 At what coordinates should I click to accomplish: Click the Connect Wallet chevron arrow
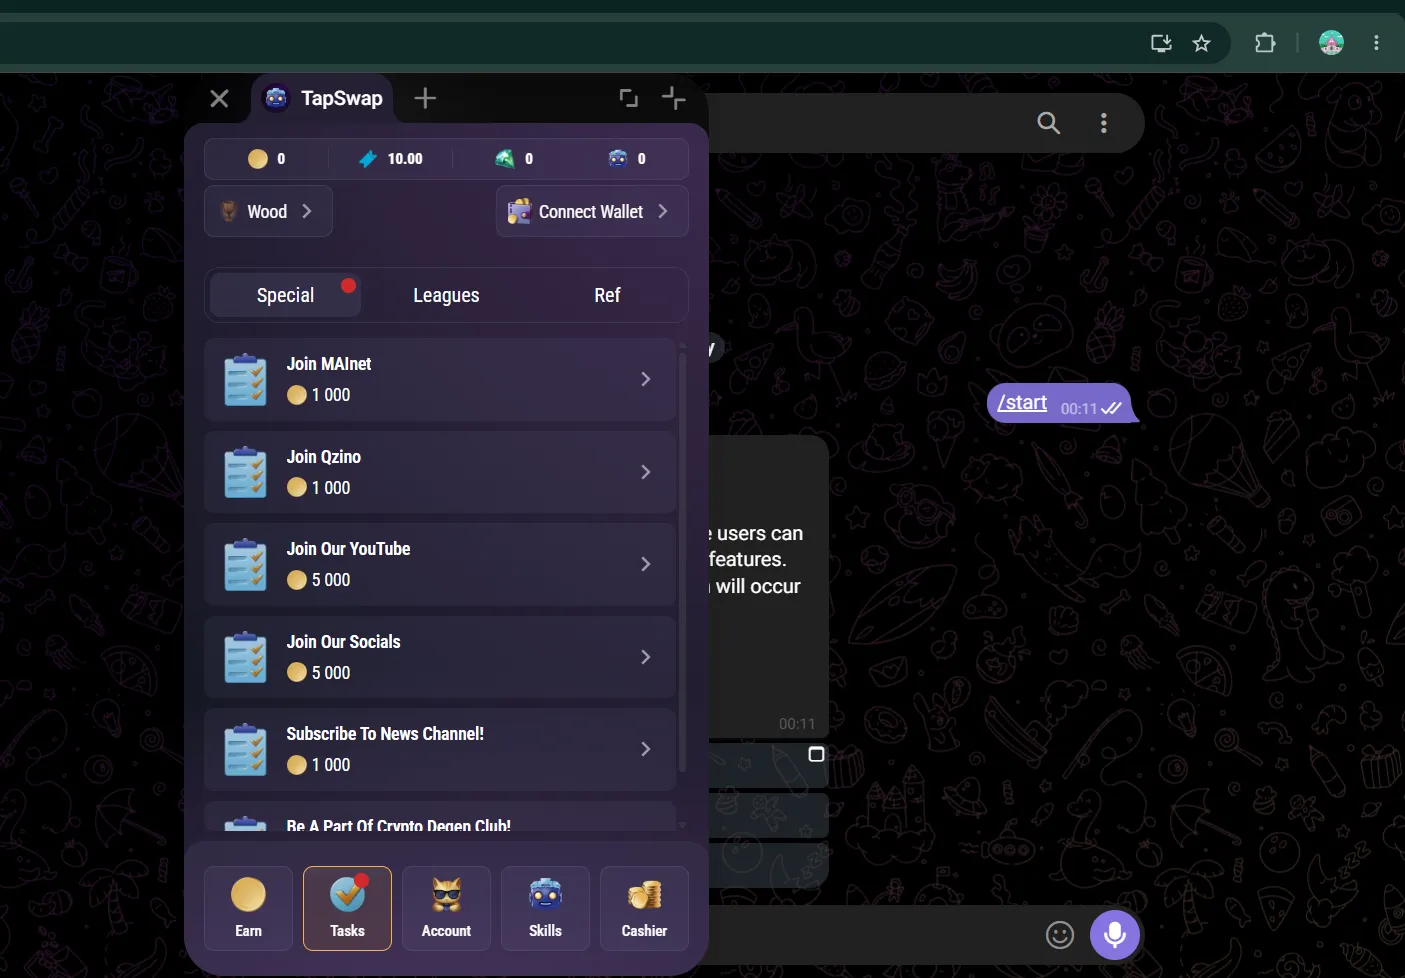point(662,211)
